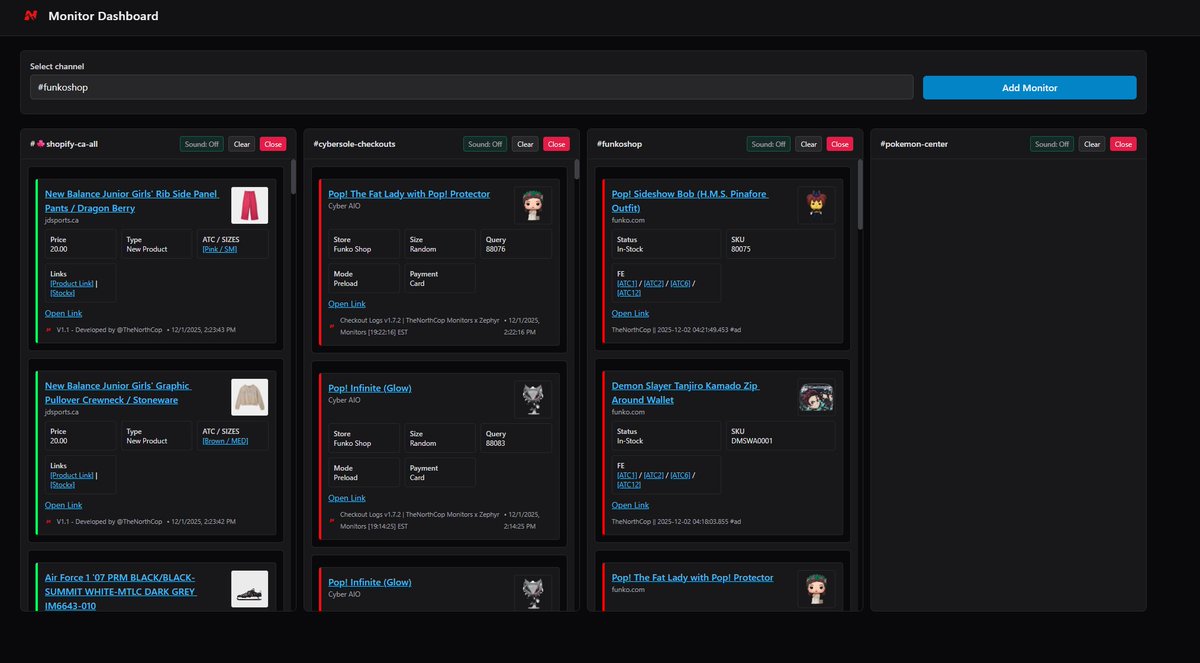Open Pop! Infinite (Glow) title with Query 88083
The height and width of the screenshot is (663, 1200).
click(370, 388)
